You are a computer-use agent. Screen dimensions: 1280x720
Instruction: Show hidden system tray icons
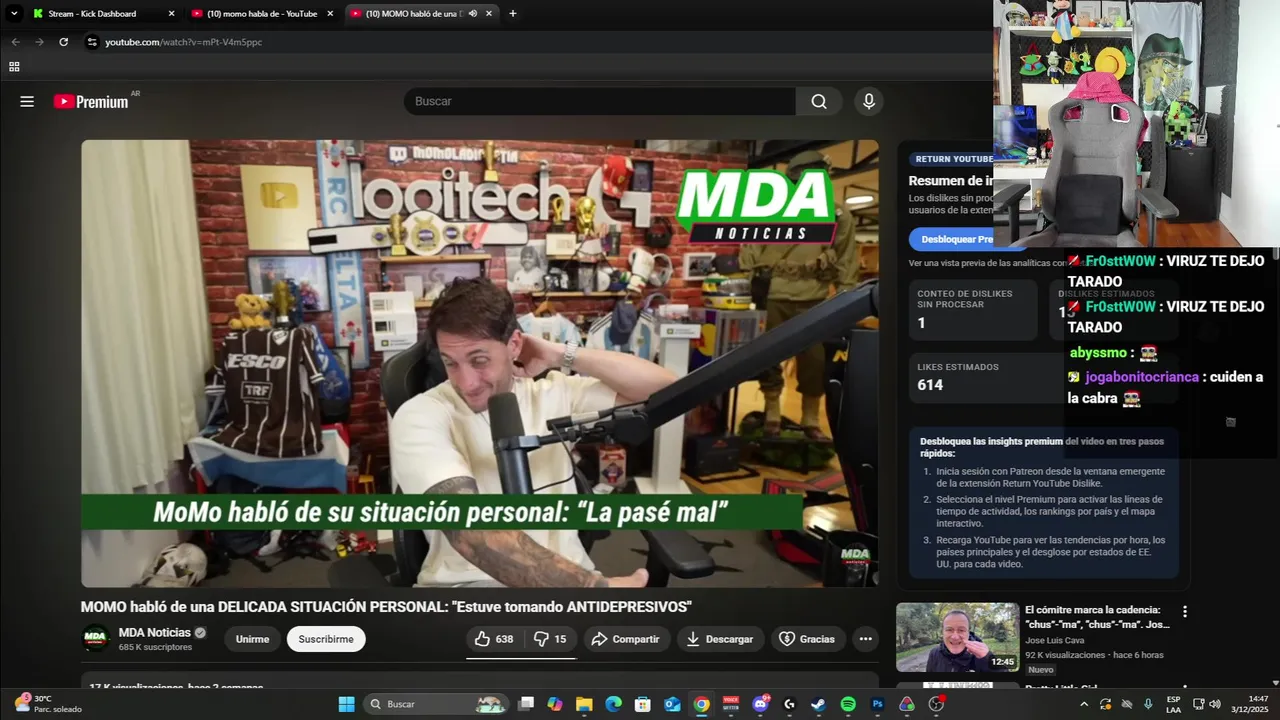point(1084,704)
